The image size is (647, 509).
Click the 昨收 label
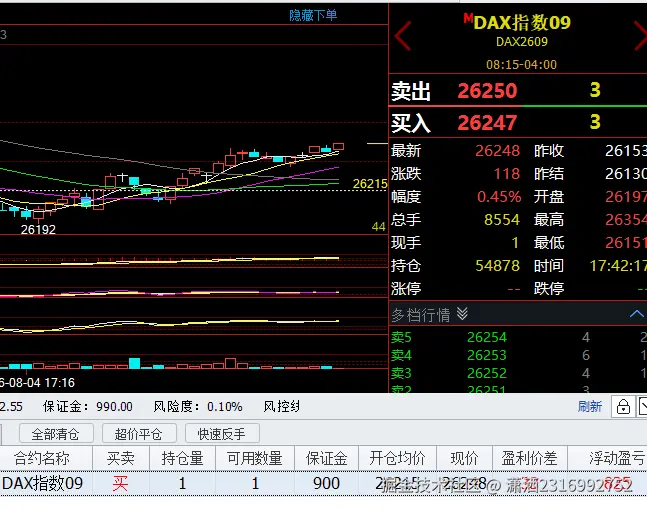[549, 151]
